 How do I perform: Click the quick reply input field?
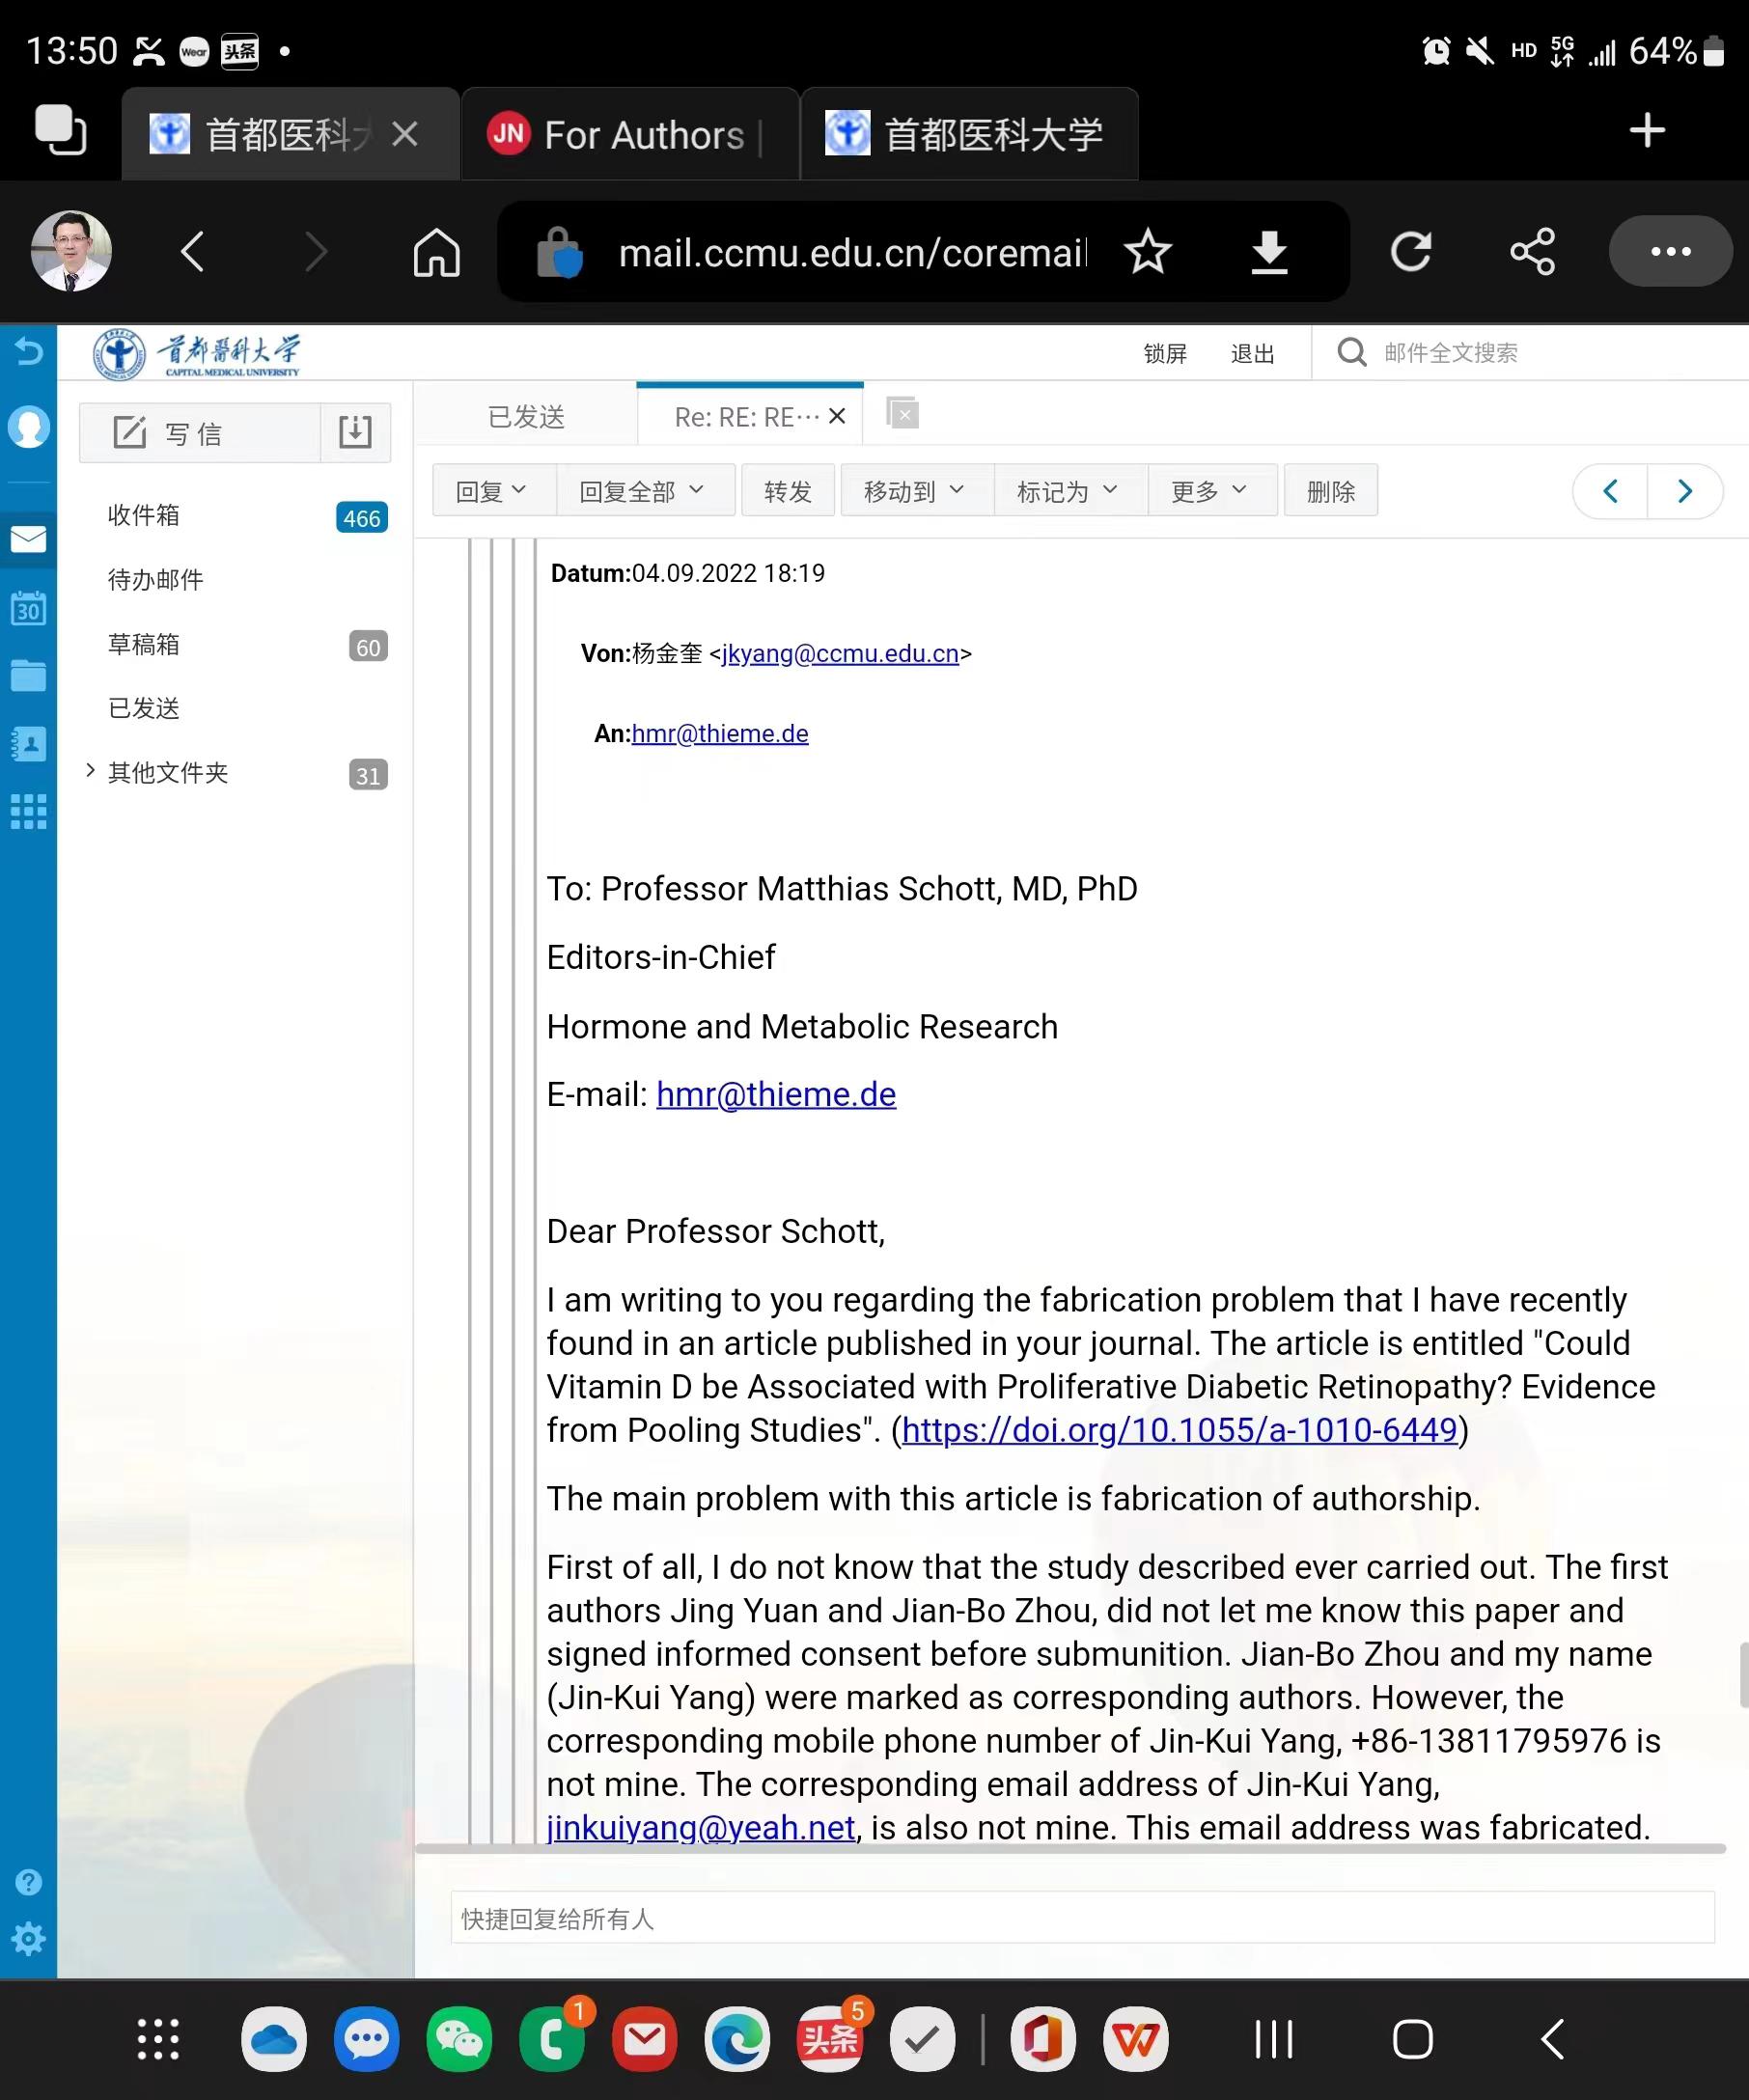tap(1082, 1918)
